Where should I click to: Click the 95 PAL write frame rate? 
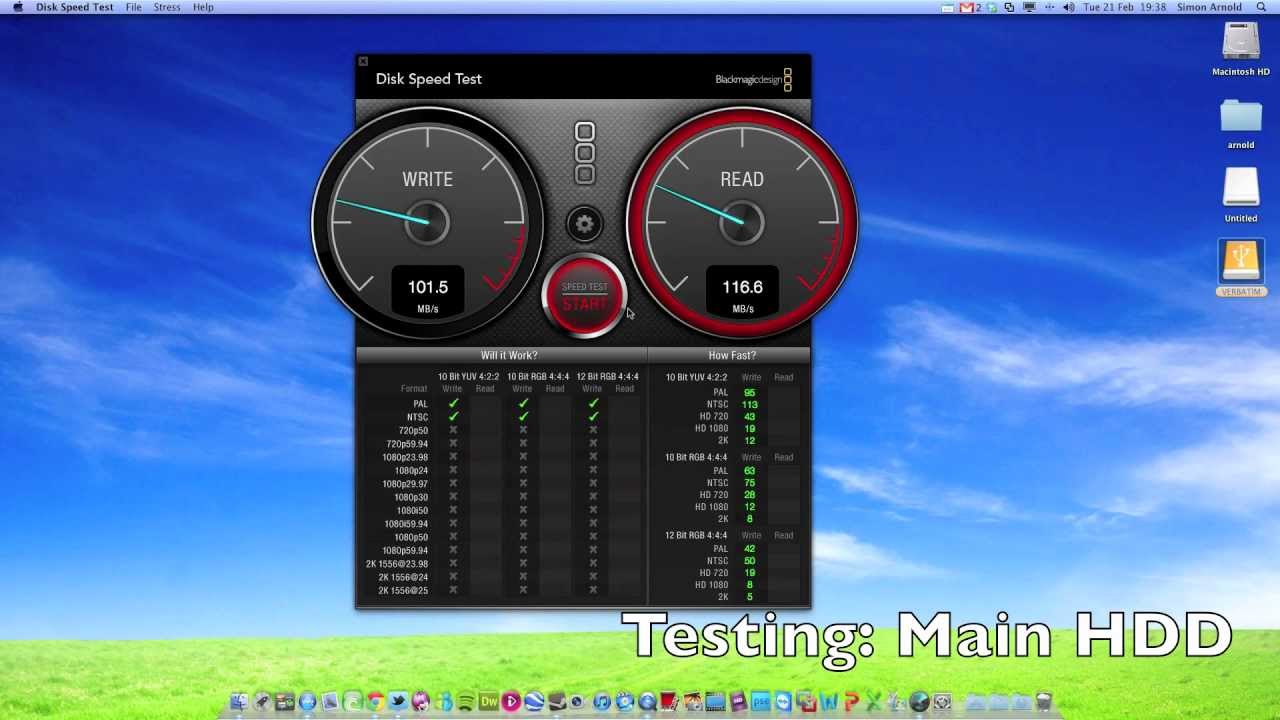(x=750, y=393)
